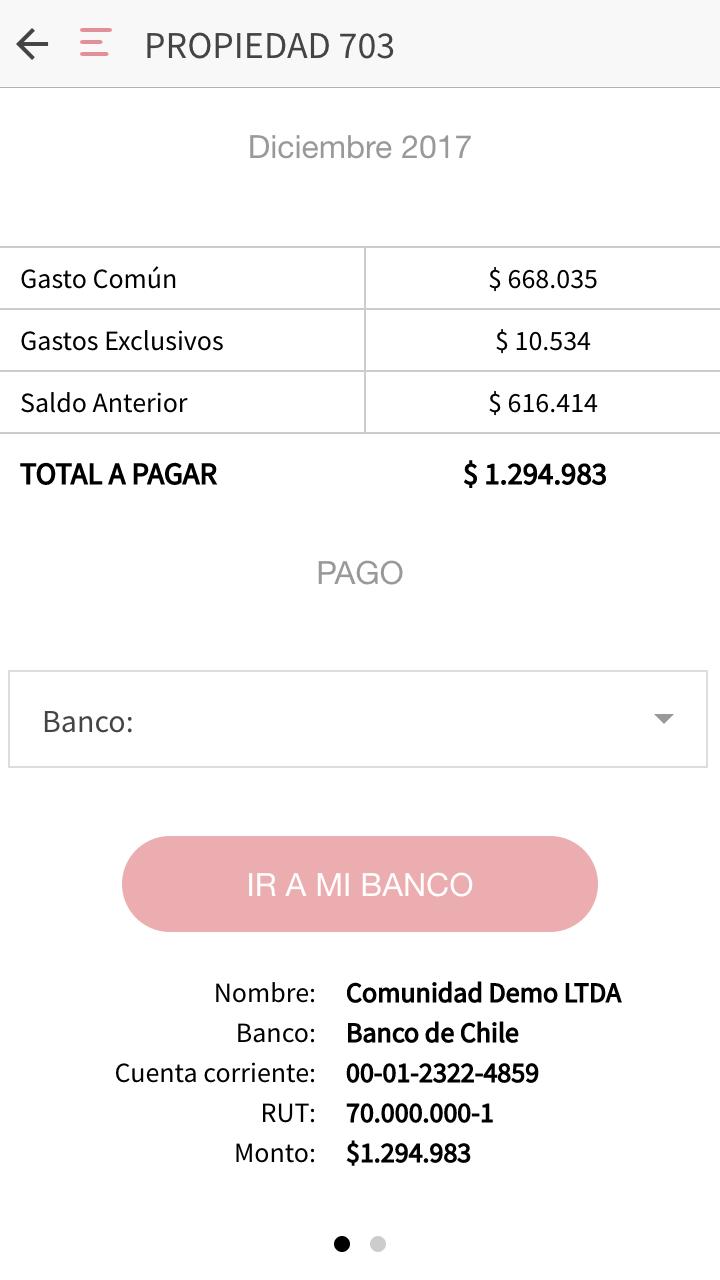The width and height of the screenshot is (720, 1280).
Task: Tap the RUT value 70.000.000-1
Action: 419,1113
